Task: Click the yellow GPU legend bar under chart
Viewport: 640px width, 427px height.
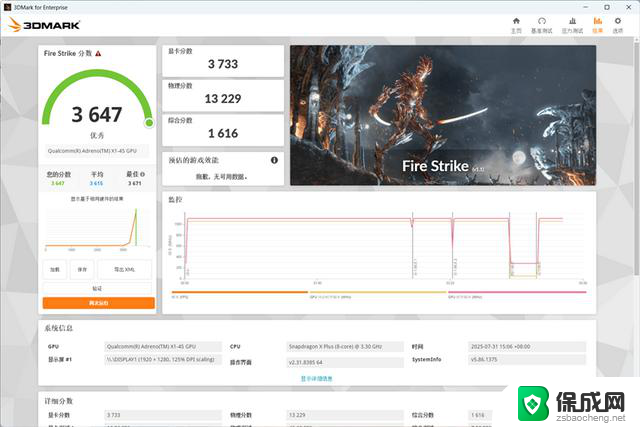Action: pyautogui.click(x=378, y=292)
